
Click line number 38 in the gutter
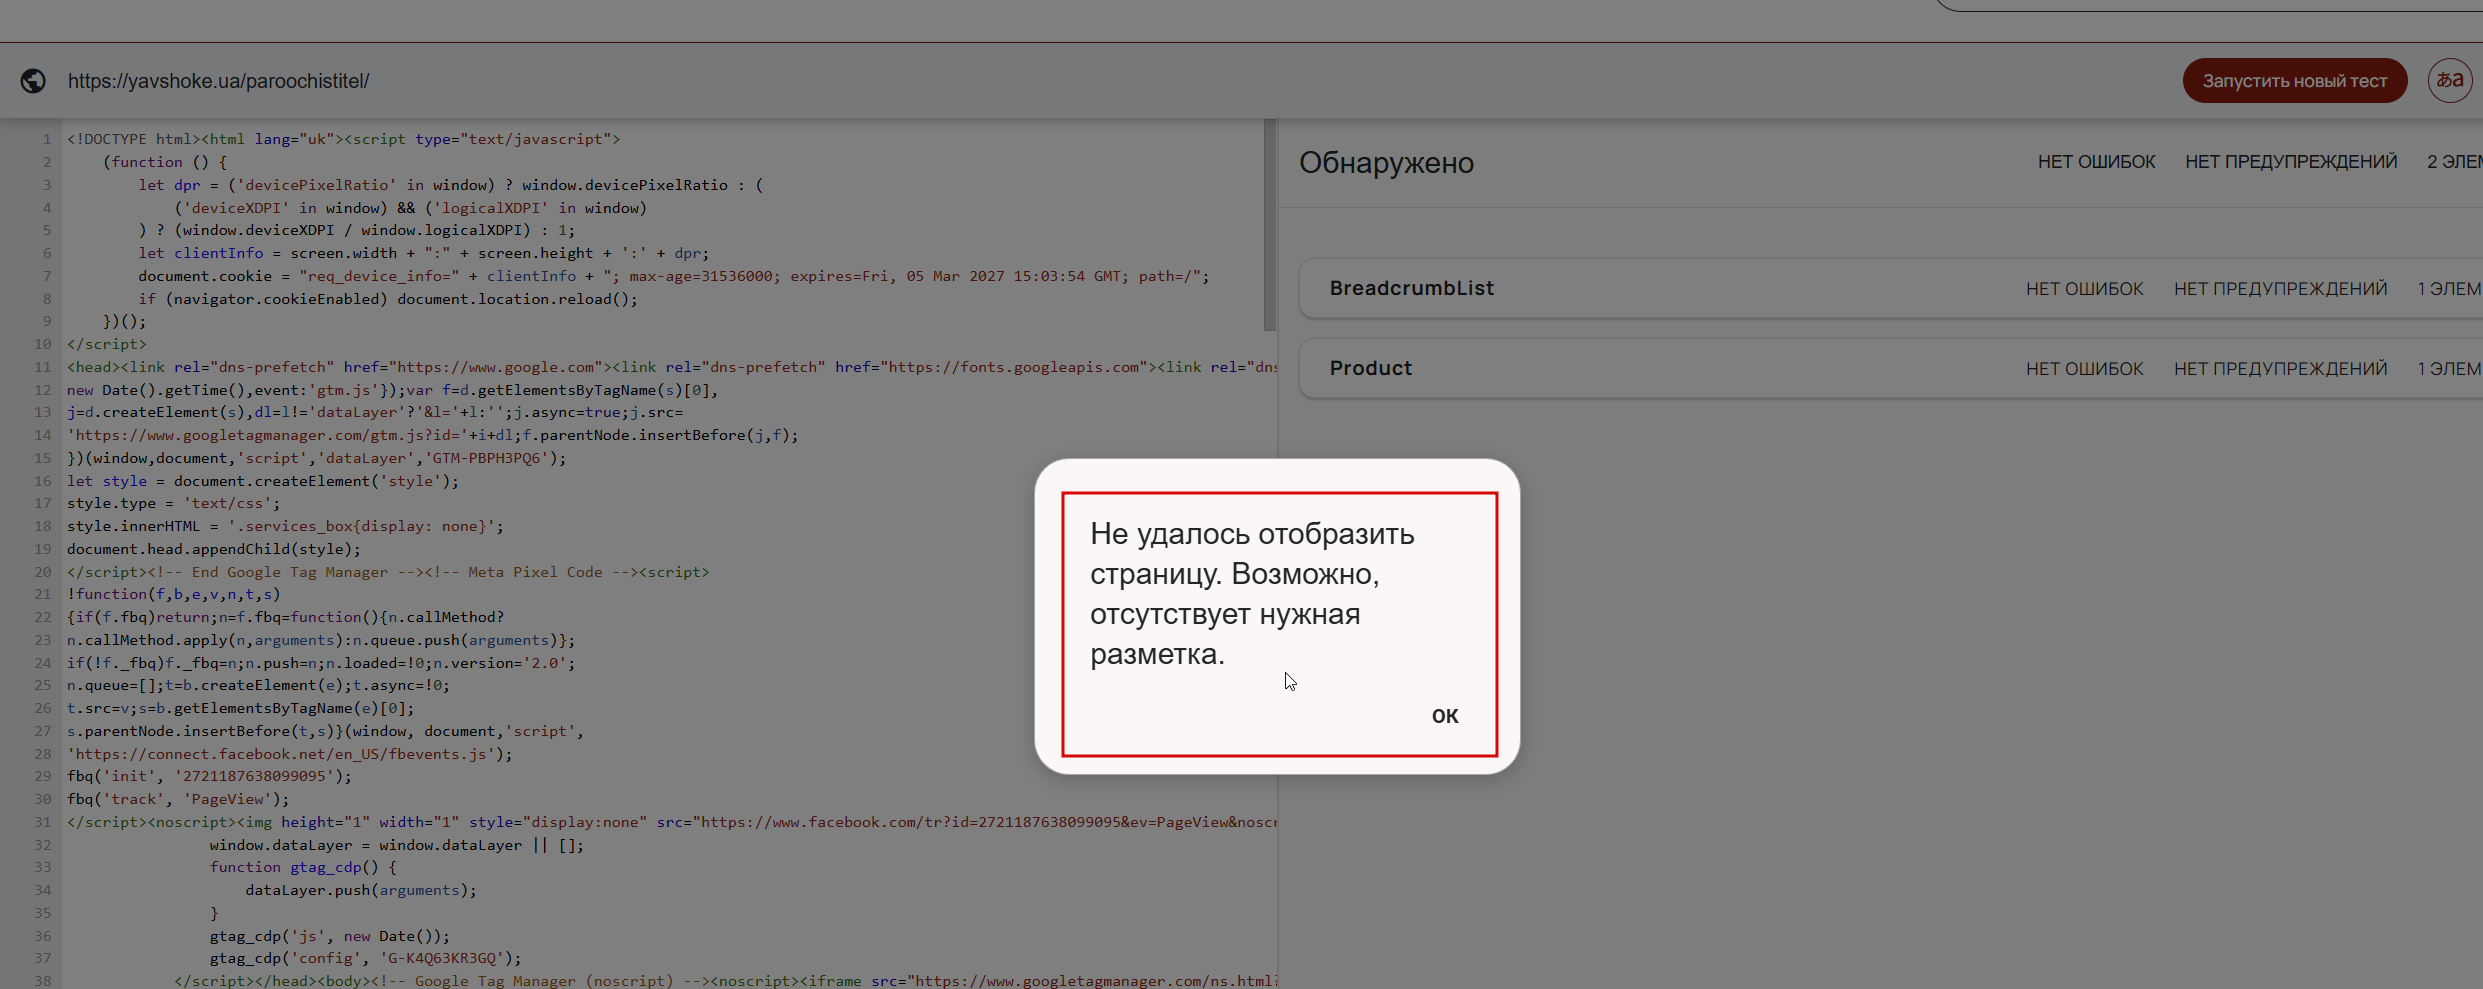pyautogui.click(x=43, y=981)
